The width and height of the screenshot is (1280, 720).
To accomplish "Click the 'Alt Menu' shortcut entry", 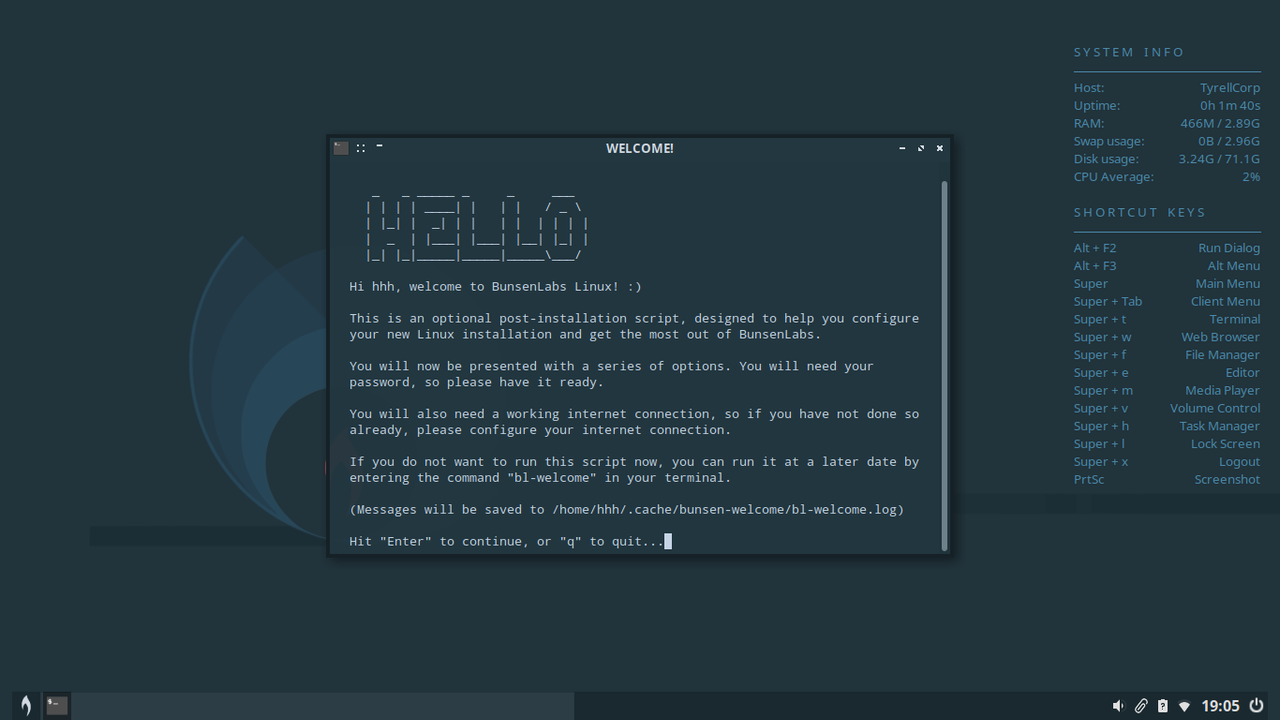I will click(1234, 266).
